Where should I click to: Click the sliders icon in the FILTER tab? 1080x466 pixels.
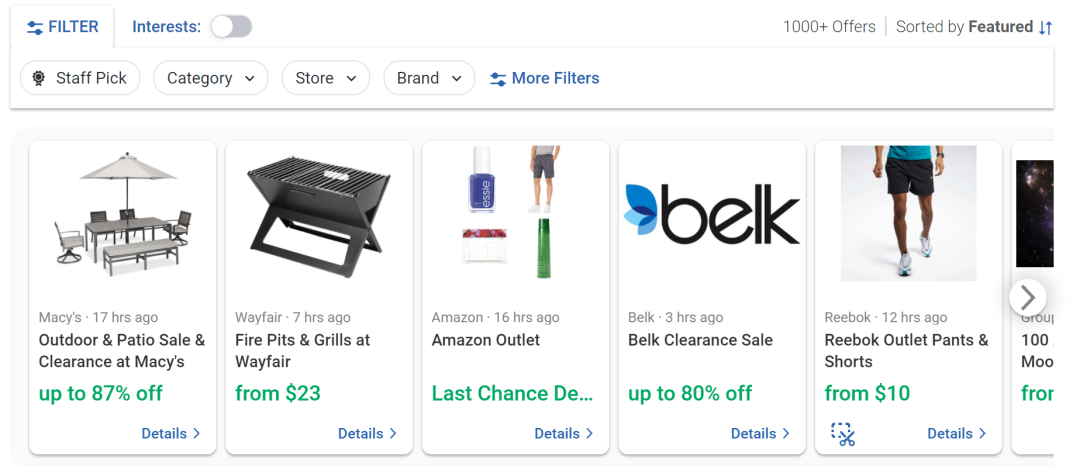tap(35, 28)
